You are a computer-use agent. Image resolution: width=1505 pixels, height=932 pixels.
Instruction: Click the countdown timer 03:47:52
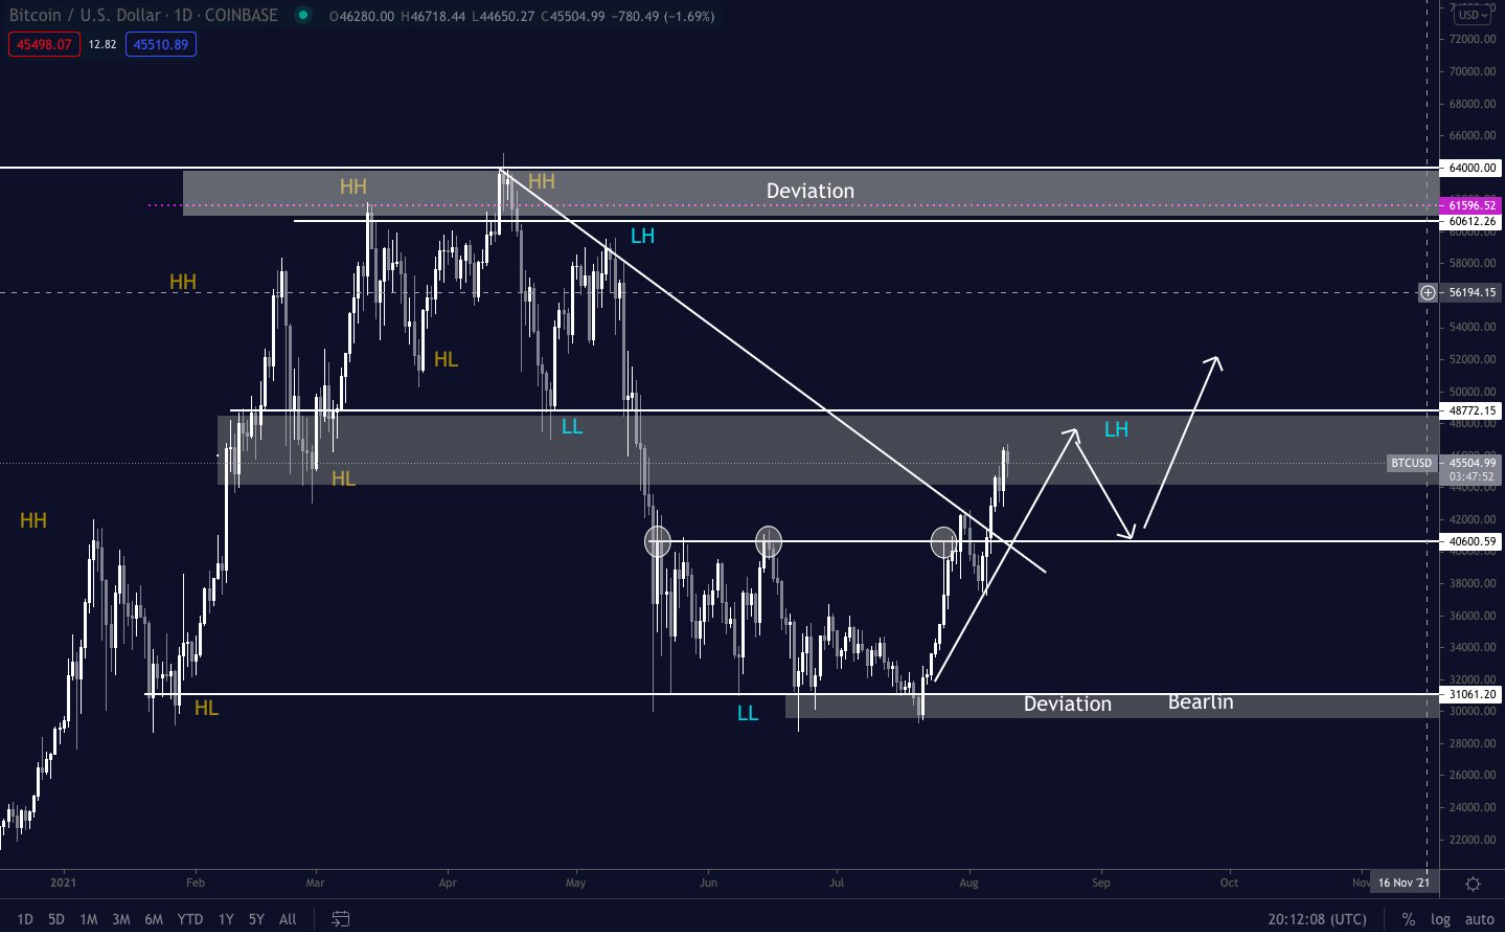click(x=1471, y=477)
